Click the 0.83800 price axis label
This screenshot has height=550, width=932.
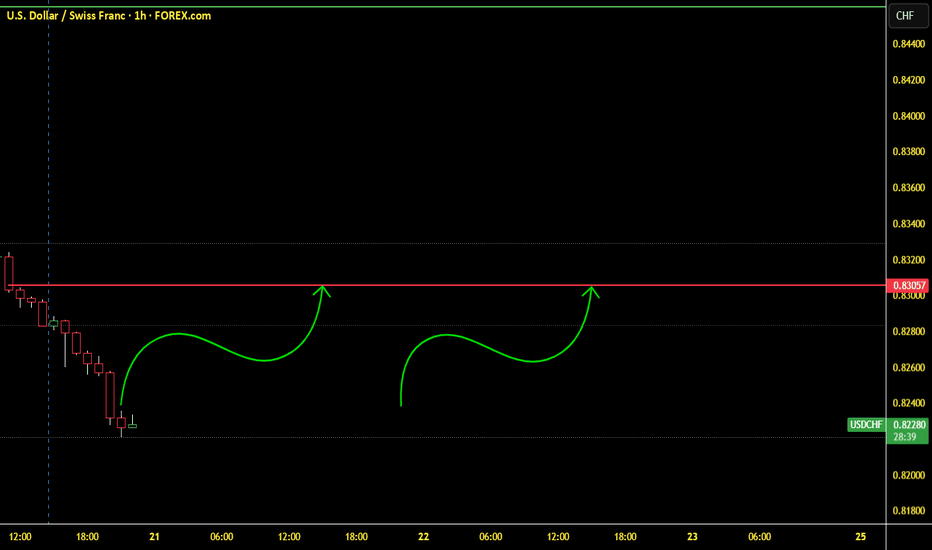(909, 152)
